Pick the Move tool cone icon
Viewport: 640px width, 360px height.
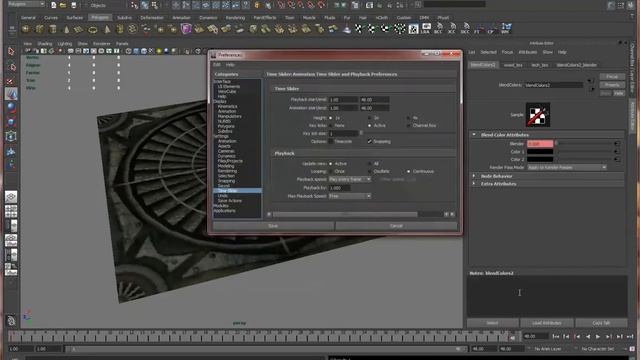tap(11, 94)
